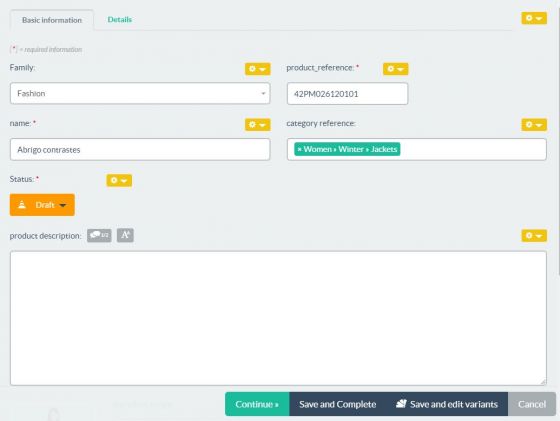The height and width of the screenshot is (421, 560).
Task: Click the Continue button
Action: coord(257,404)
